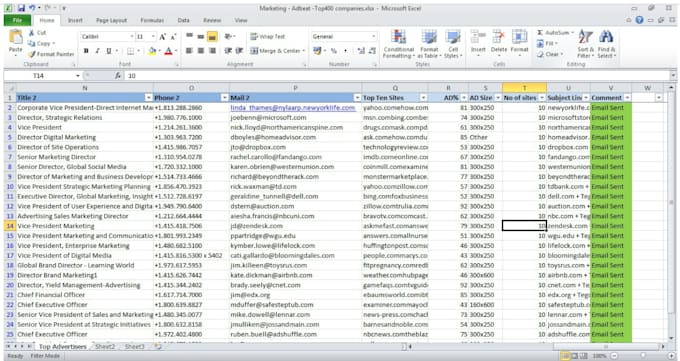680x361 pixels.
Task: Switch to Sheet2 worksheet tab
Action: coord(105,347)
